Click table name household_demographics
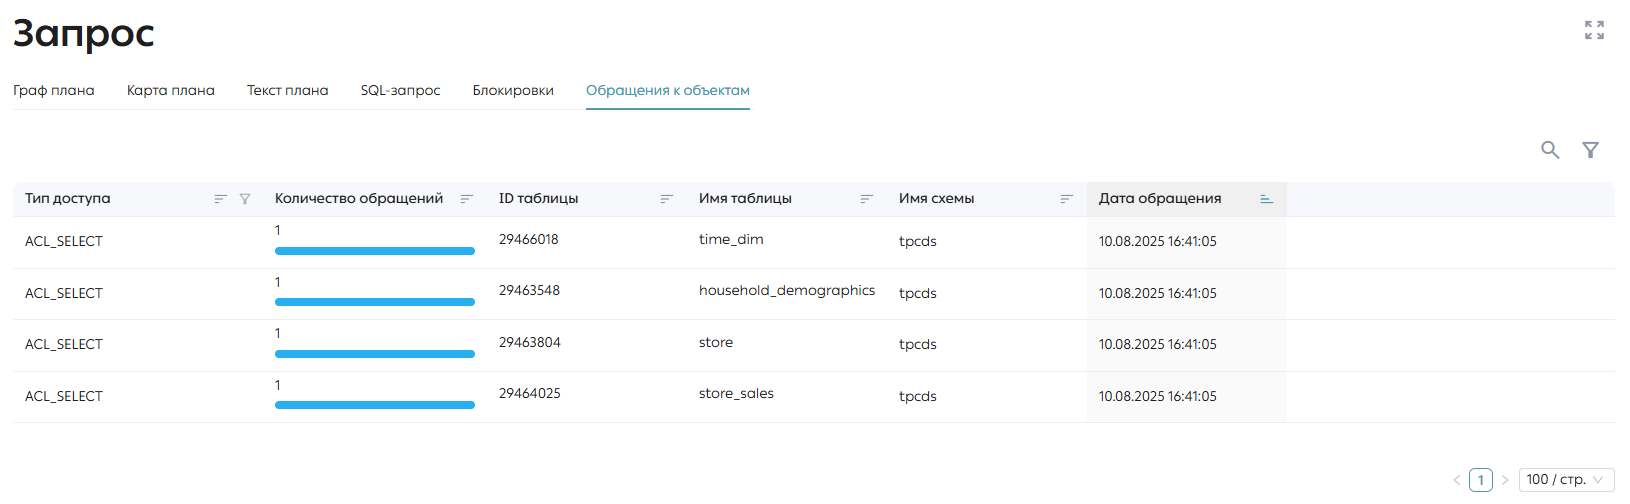The width and height of the screenshot is (1630, 504). click(787, 290)
